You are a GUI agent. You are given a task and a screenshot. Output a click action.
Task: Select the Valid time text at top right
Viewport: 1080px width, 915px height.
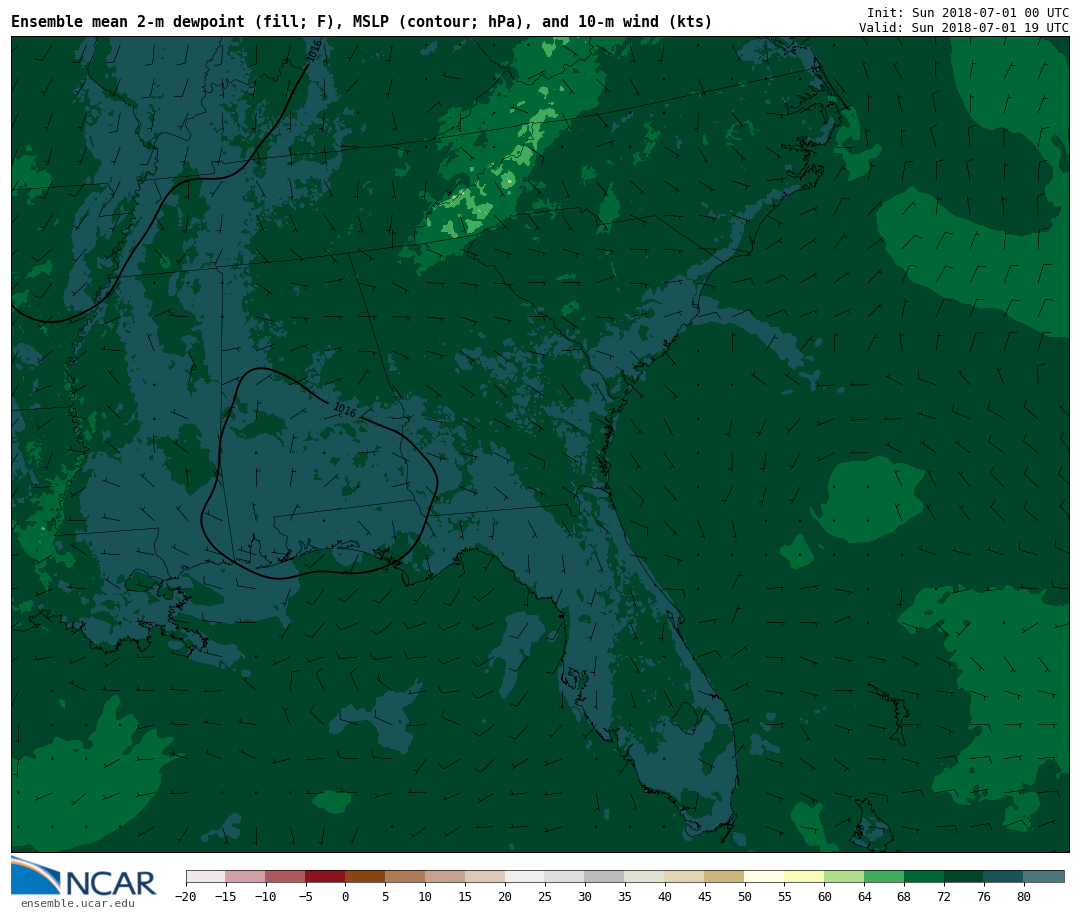click(963, 28)
